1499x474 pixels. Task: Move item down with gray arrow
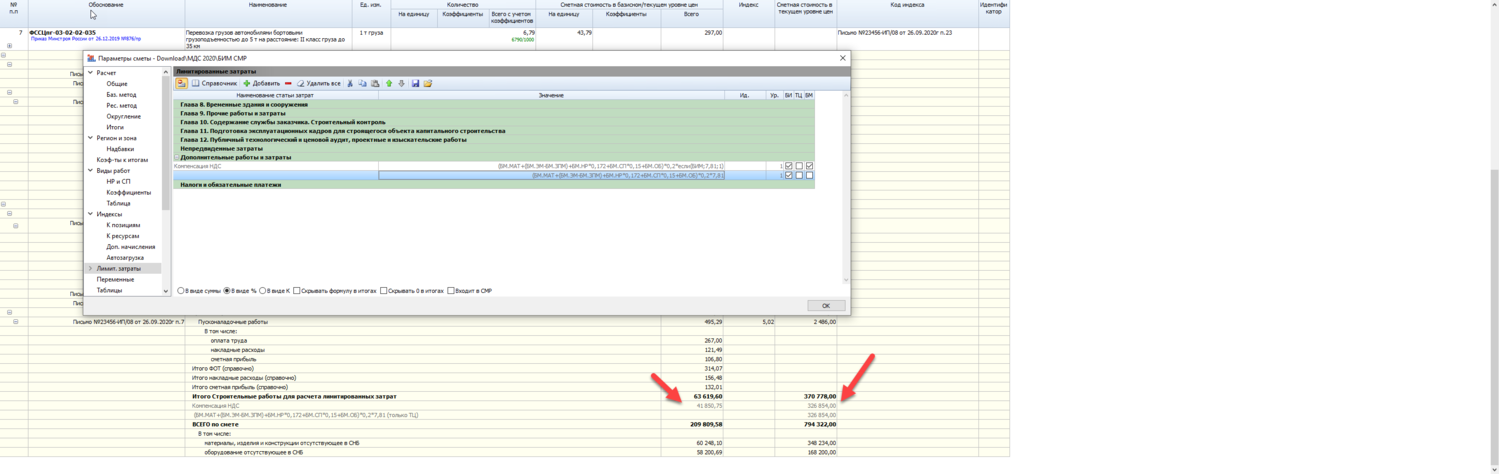coord(402,84)
